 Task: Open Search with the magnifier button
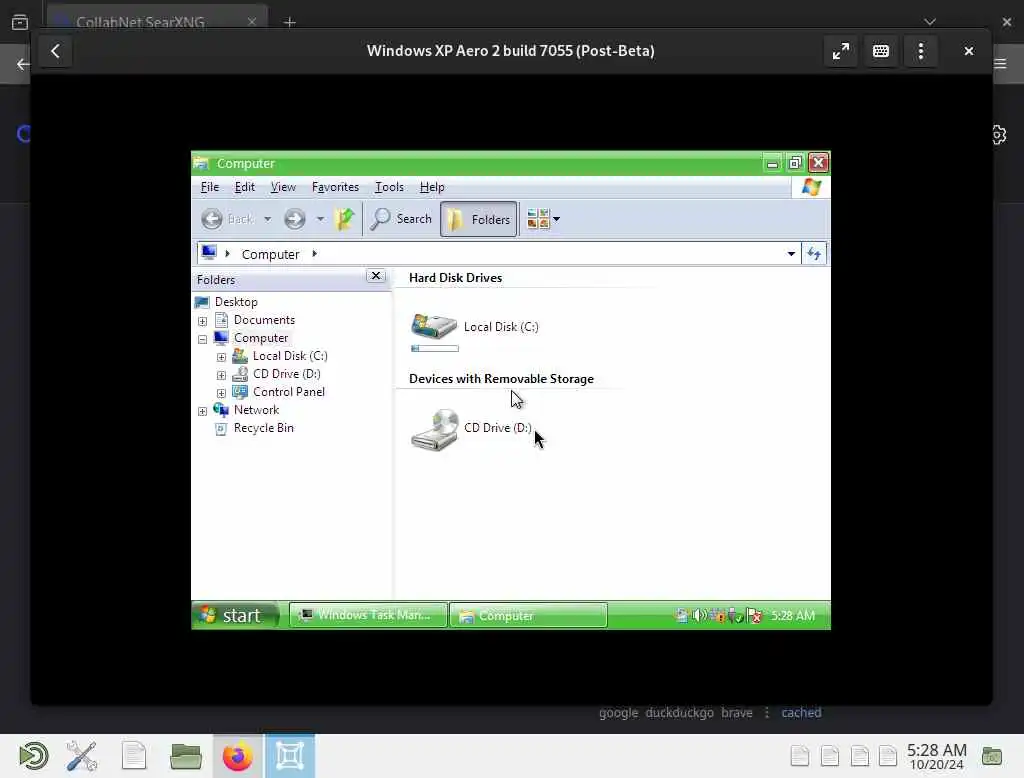pos(401,219)
